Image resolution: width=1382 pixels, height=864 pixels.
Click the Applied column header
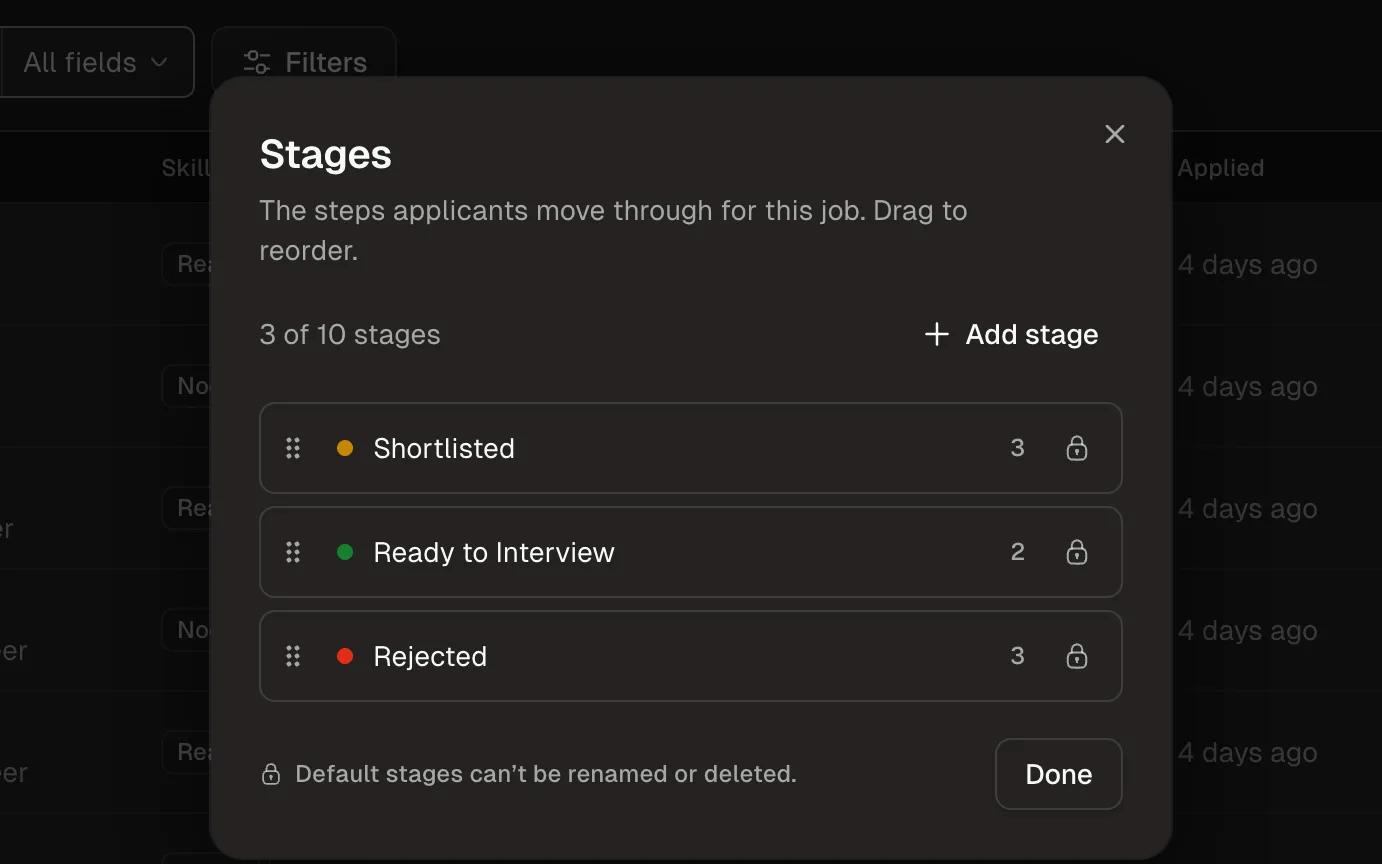coord(1220,167)
